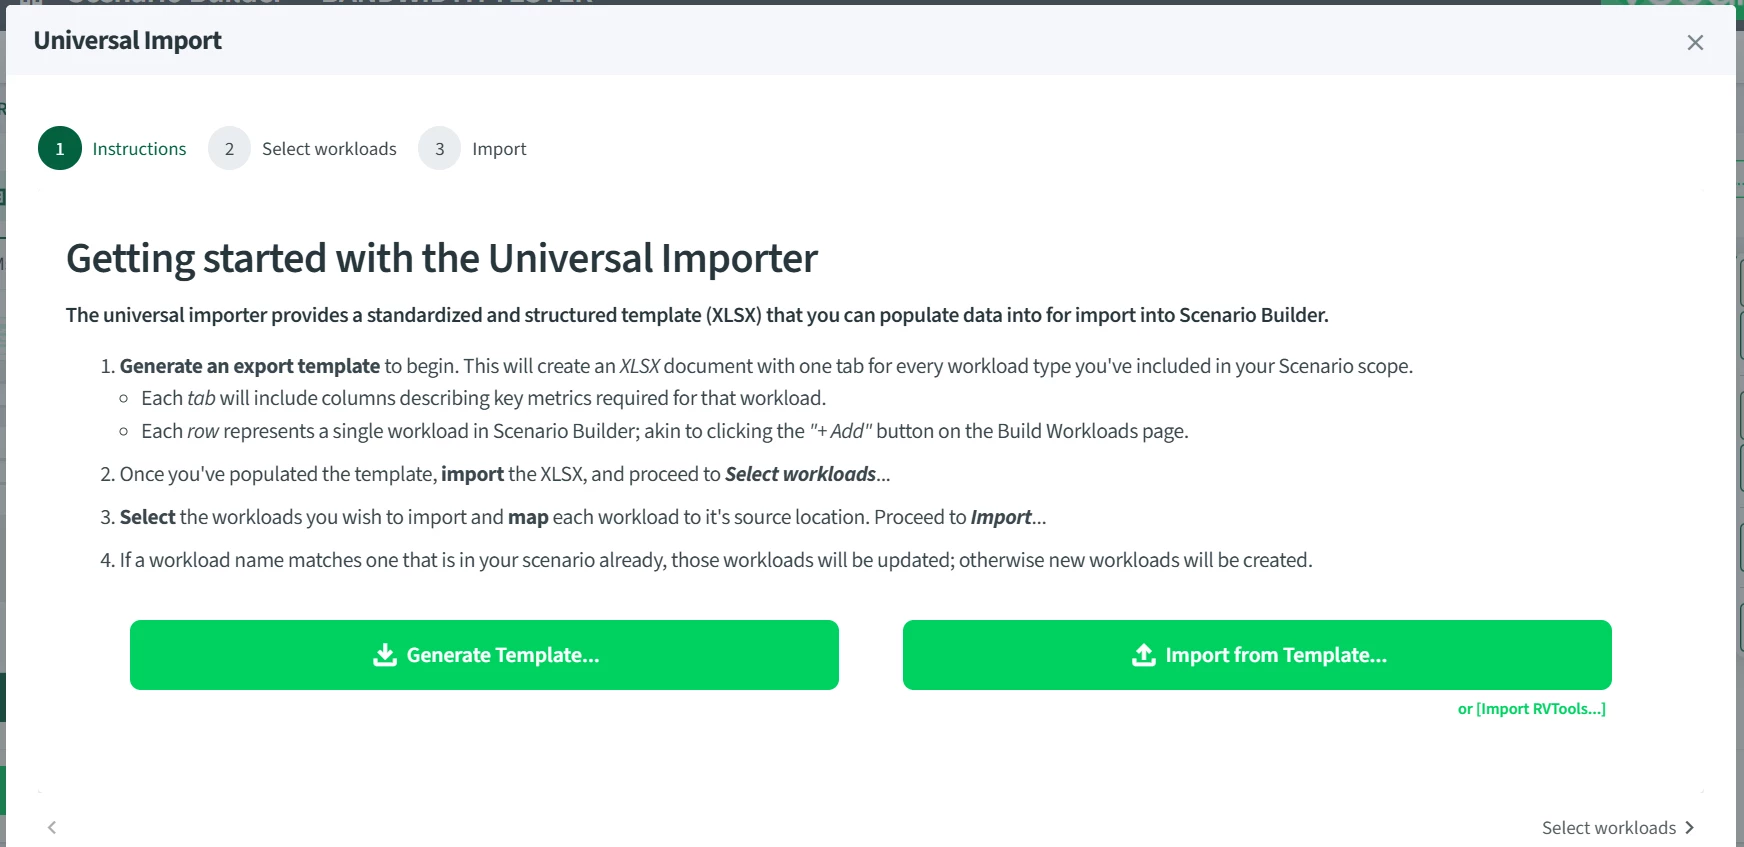Image resolution: width=1744 pixels, height=847 pixels.
Task: Click the upload icon on Import from Template
Action: click(x=1144, y=655)
